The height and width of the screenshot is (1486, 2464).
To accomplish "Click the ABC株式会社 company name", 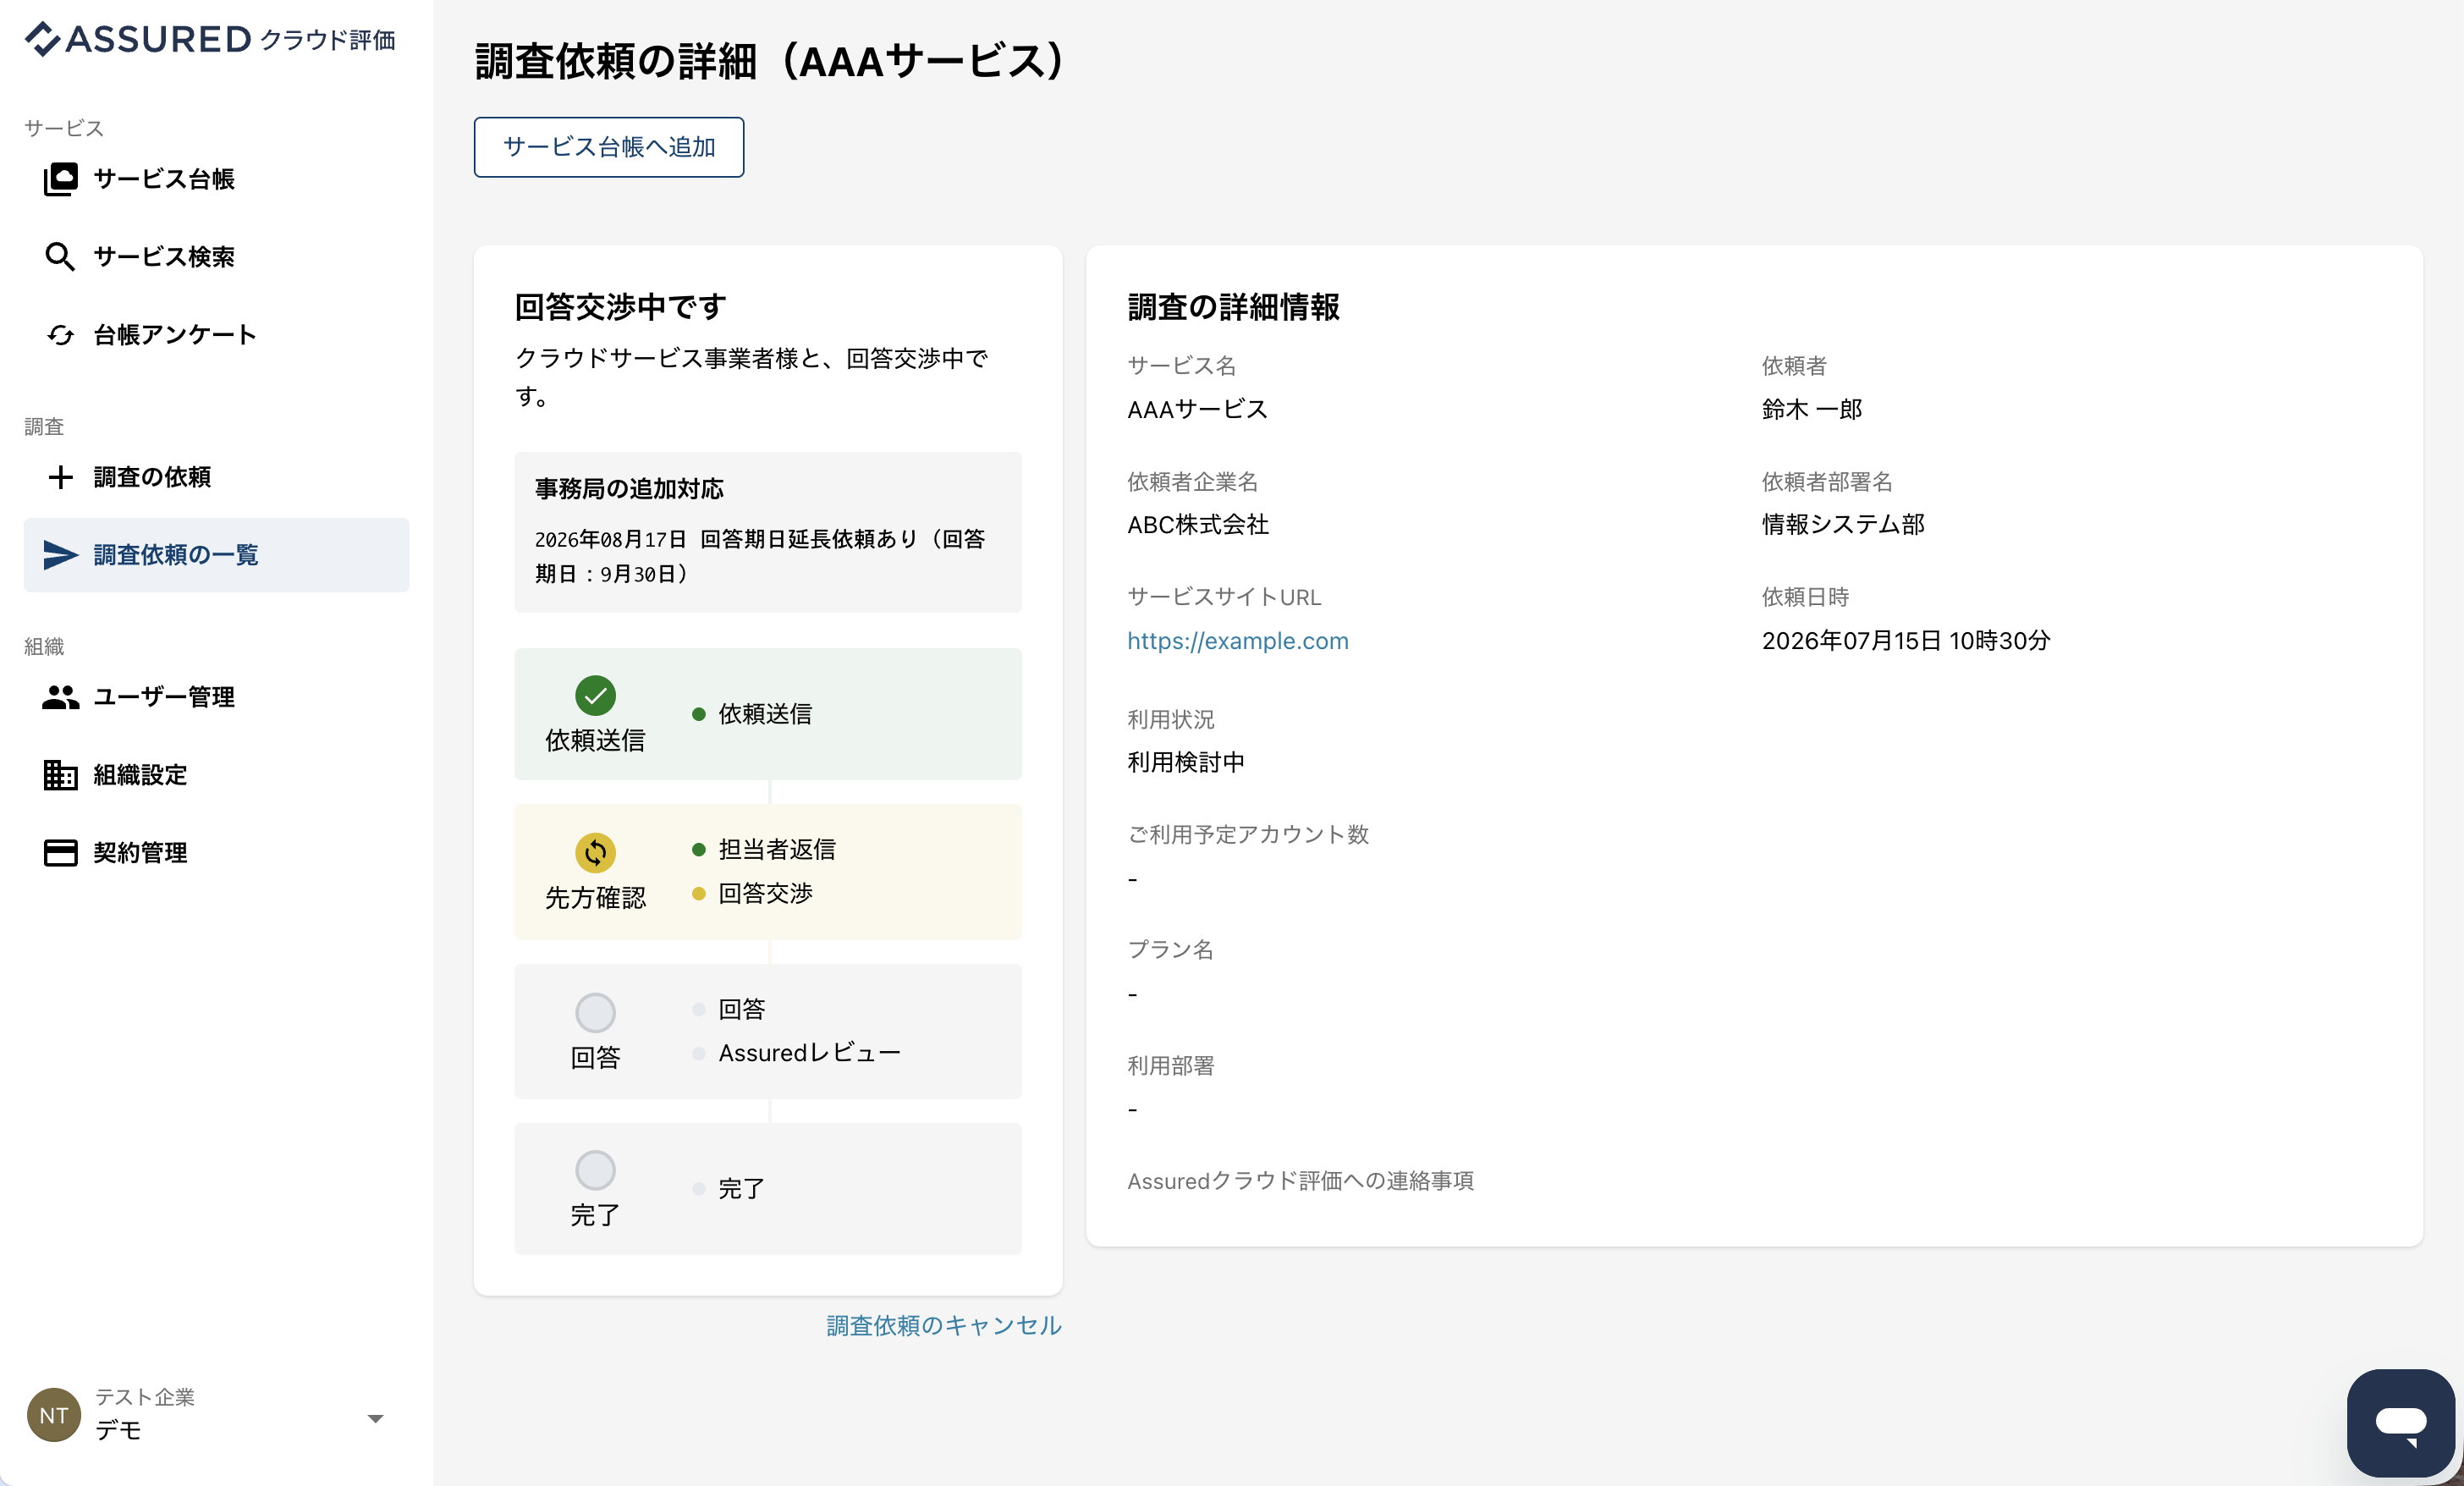I will coord(1197,524).
